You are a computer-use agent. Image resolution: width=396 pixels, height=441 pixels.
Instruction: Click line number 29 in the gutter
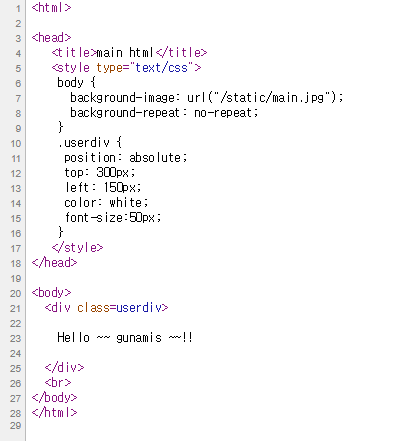tap(16, 425)
